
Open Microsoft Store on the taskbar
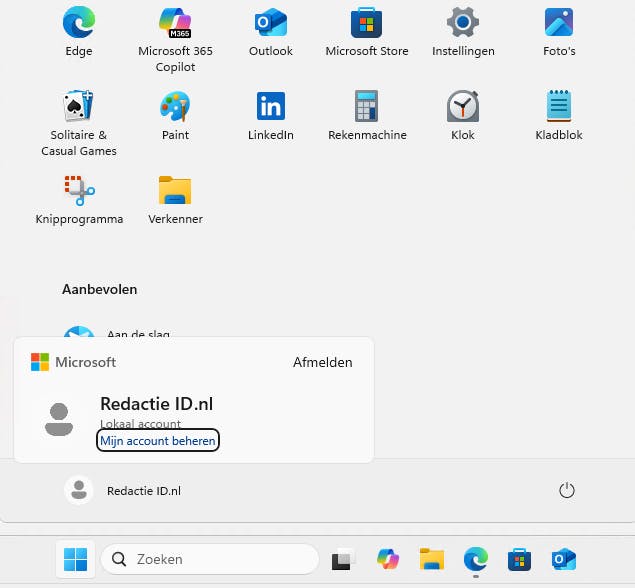click(520, 559)
